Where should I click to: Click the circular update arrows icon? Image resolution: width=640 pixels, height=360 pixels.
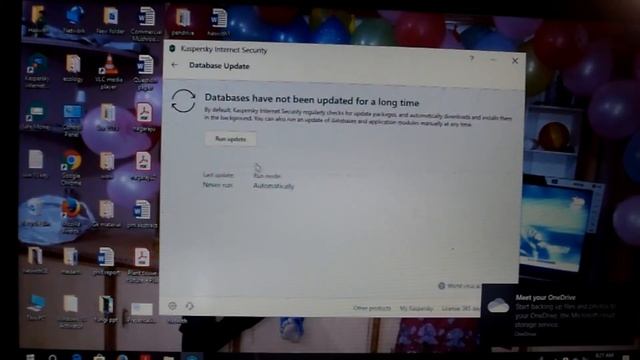point(183,100)
